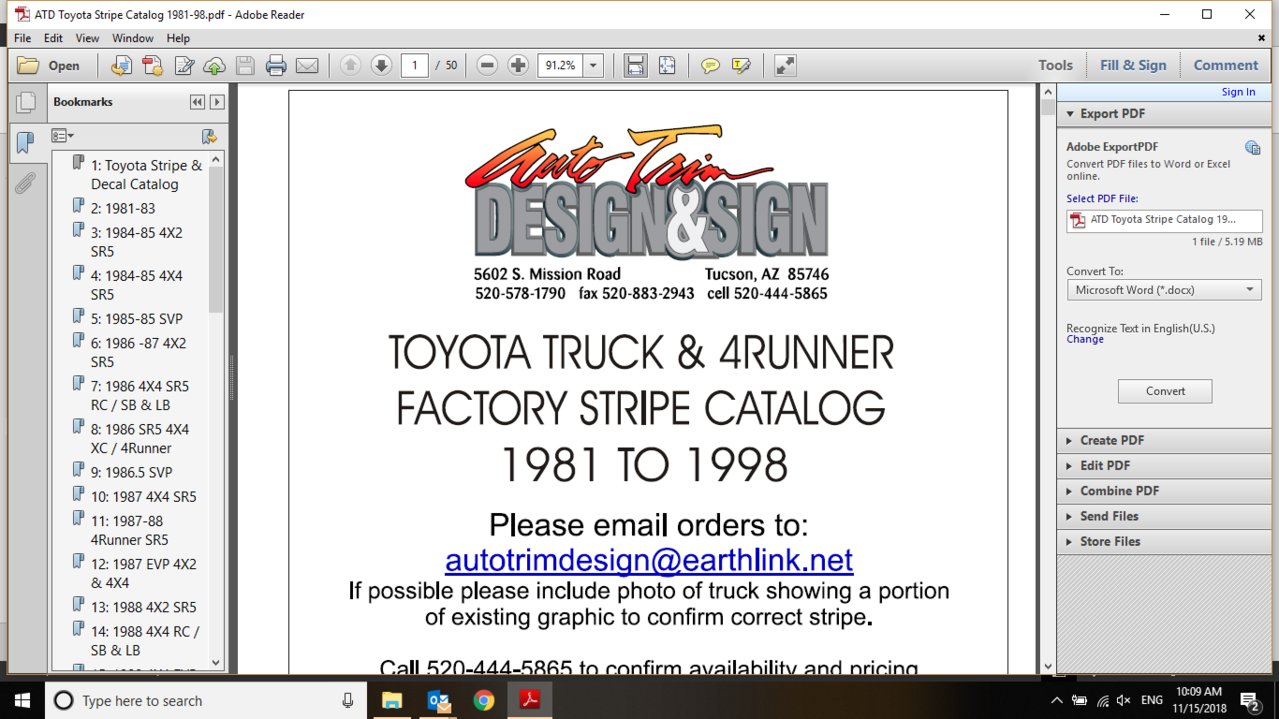Click the save-to-online-account toolbar icon
The image size is (1279, 719).
121,65
